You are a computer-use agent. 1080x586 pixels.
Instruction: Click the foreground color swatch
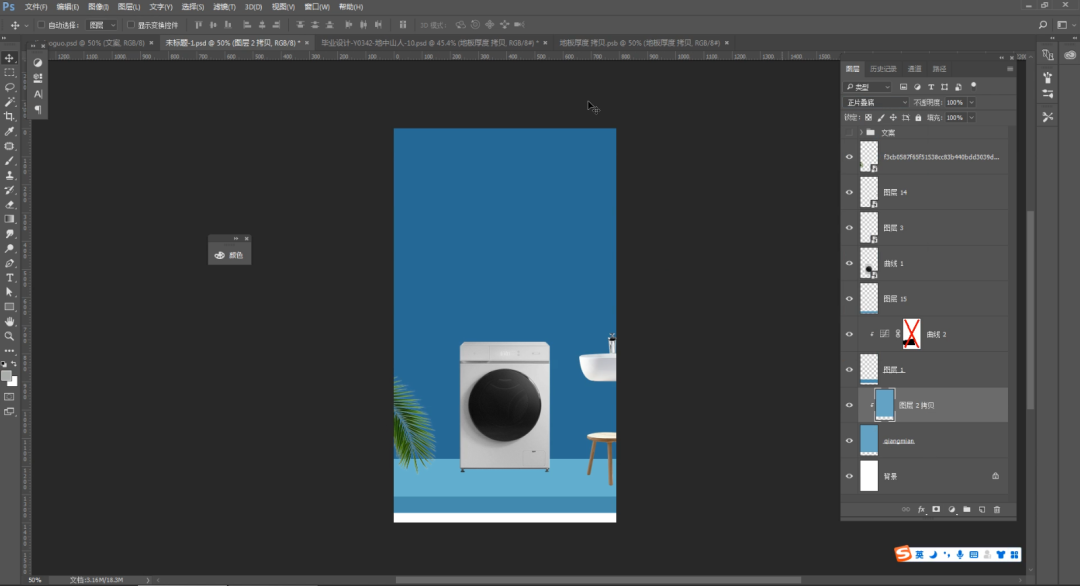pos(7,375)
